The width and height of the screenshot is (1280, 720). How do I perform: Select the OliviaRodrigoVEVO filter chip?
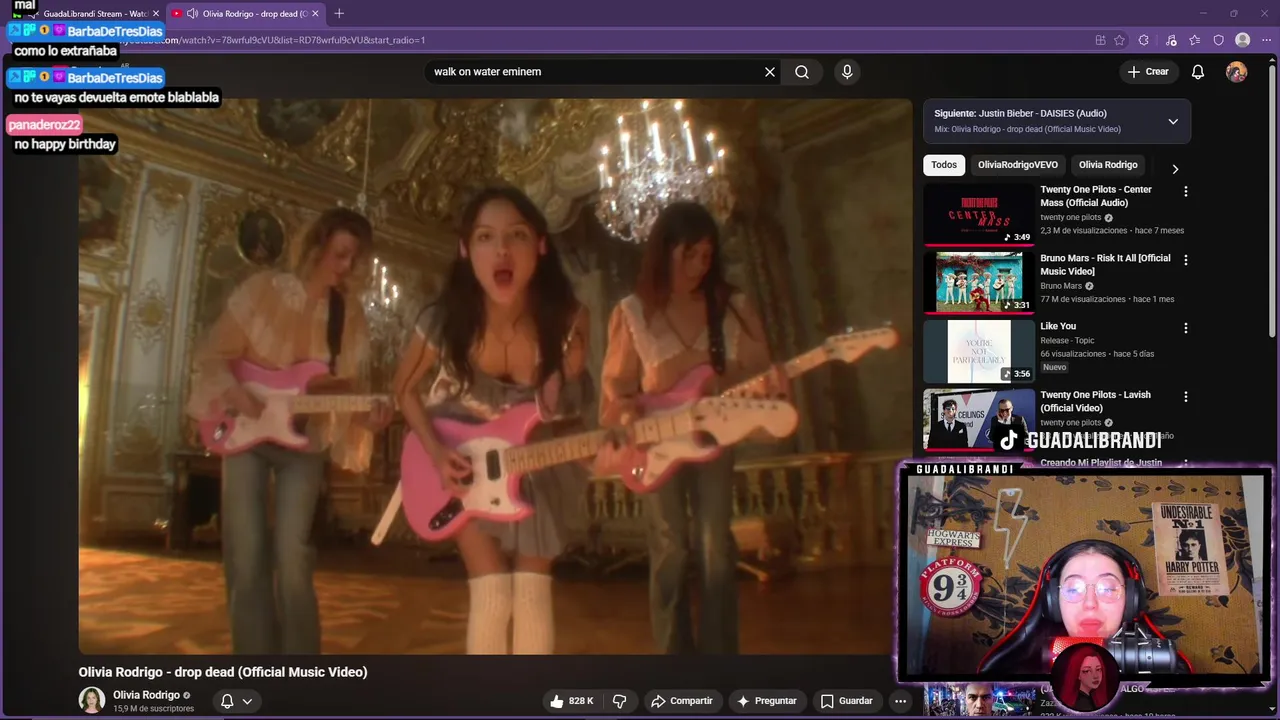tap(1017, 165)
